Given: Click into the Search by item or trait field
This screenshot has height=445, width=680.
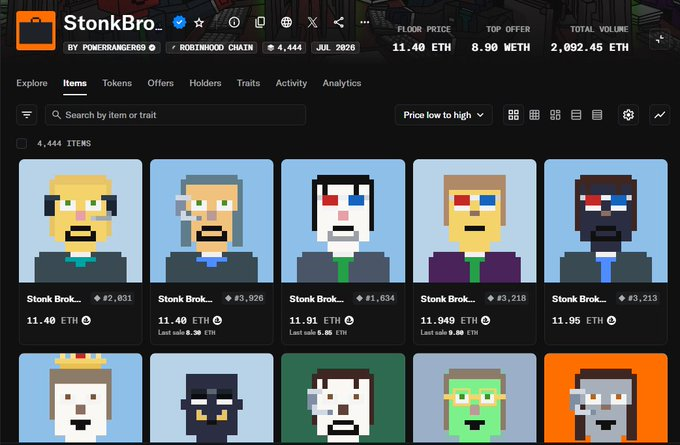Looking at the screenshot, I should 176,115.
